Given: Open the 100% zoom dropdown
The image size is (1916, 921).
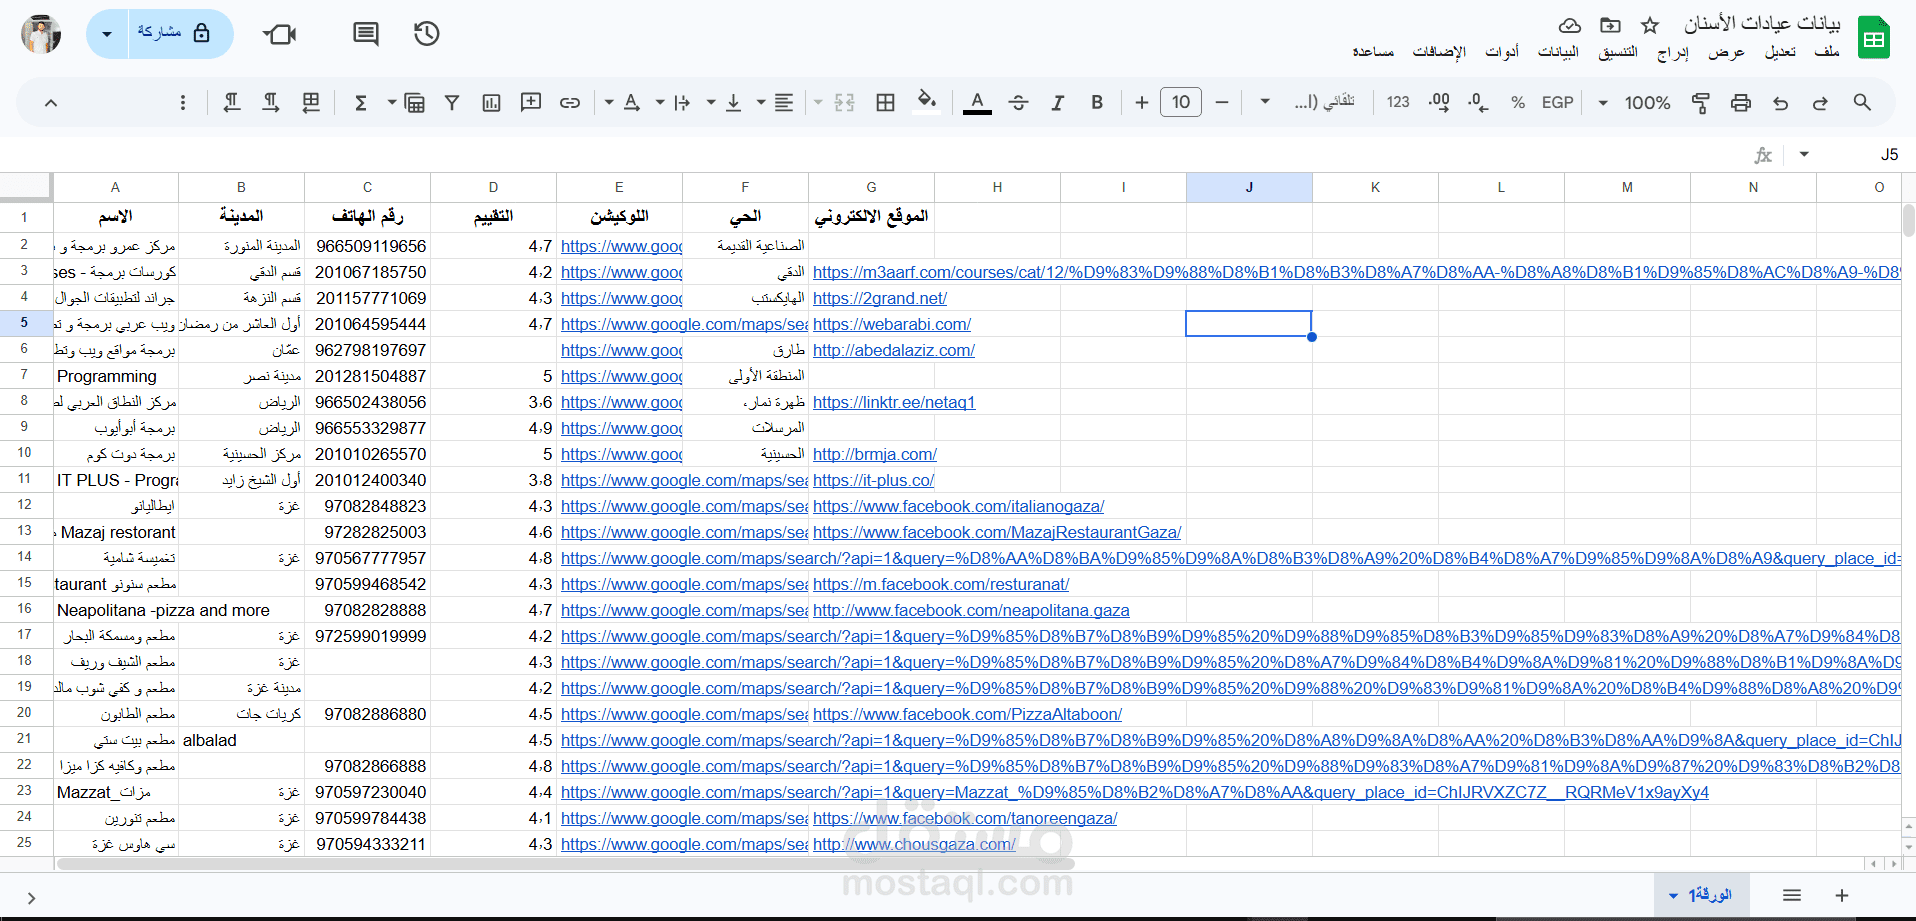Looking at the screenshot, I should [x=1637, y=102].
